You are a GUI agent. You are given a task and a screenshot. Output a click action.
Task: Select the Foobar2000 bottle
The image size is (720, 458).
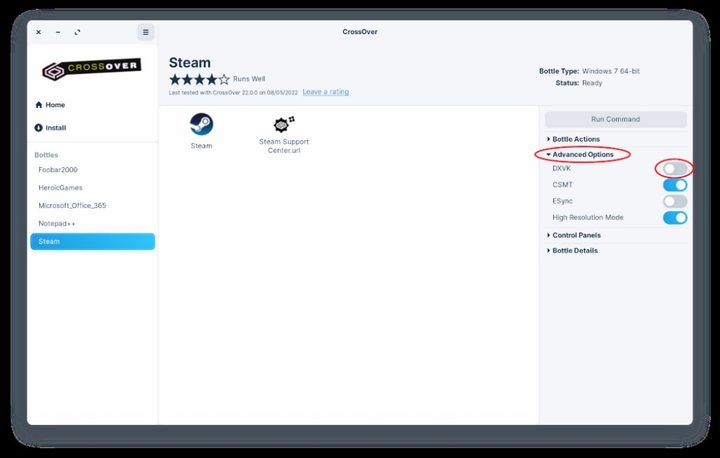click(x=58, y=170)
